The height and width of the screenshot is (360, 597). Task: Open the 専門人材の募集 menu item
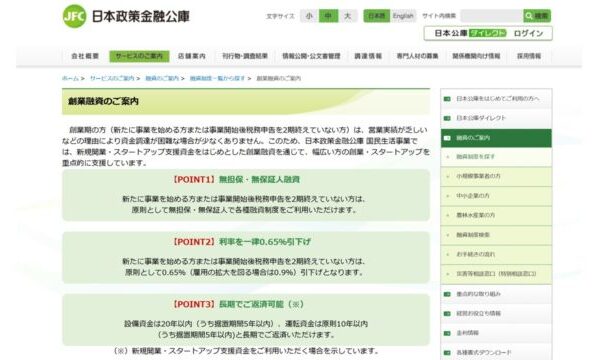point(417,56)
